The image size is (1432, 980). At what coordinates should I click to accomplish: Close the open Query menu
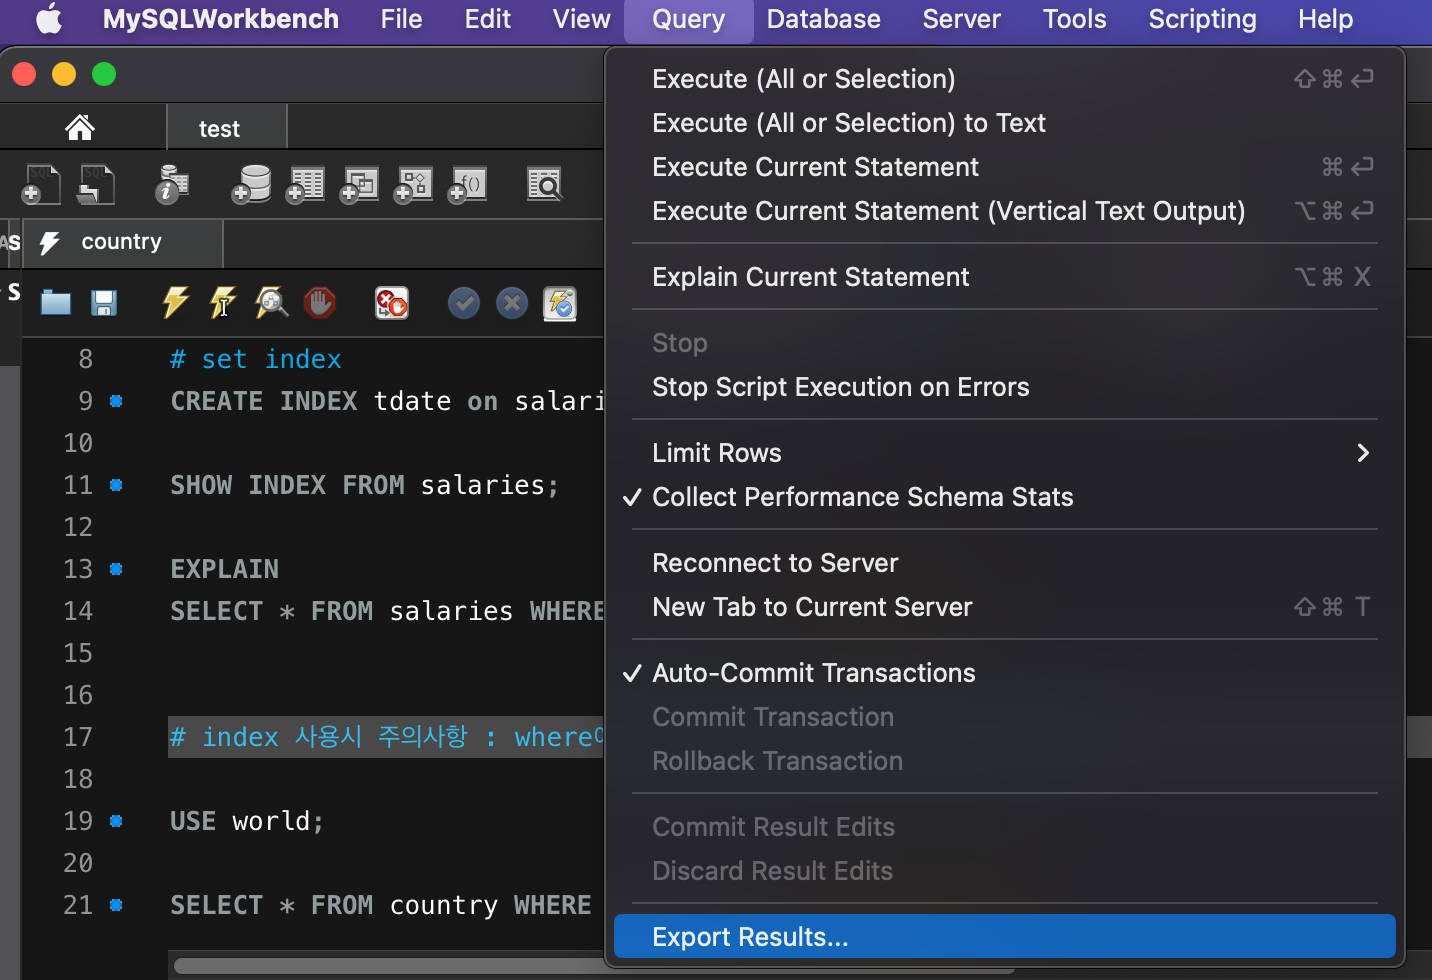coord(689,20)
